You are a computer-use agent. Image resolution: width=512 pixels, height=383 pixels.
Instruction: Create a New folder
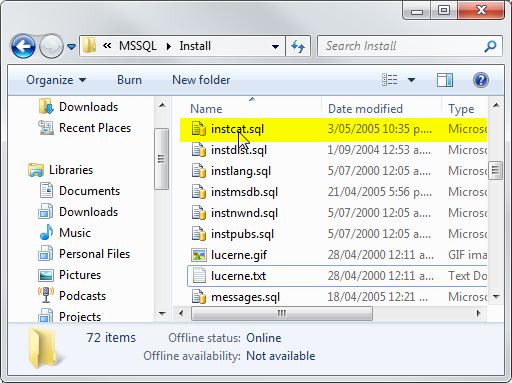tap(201, 80)
